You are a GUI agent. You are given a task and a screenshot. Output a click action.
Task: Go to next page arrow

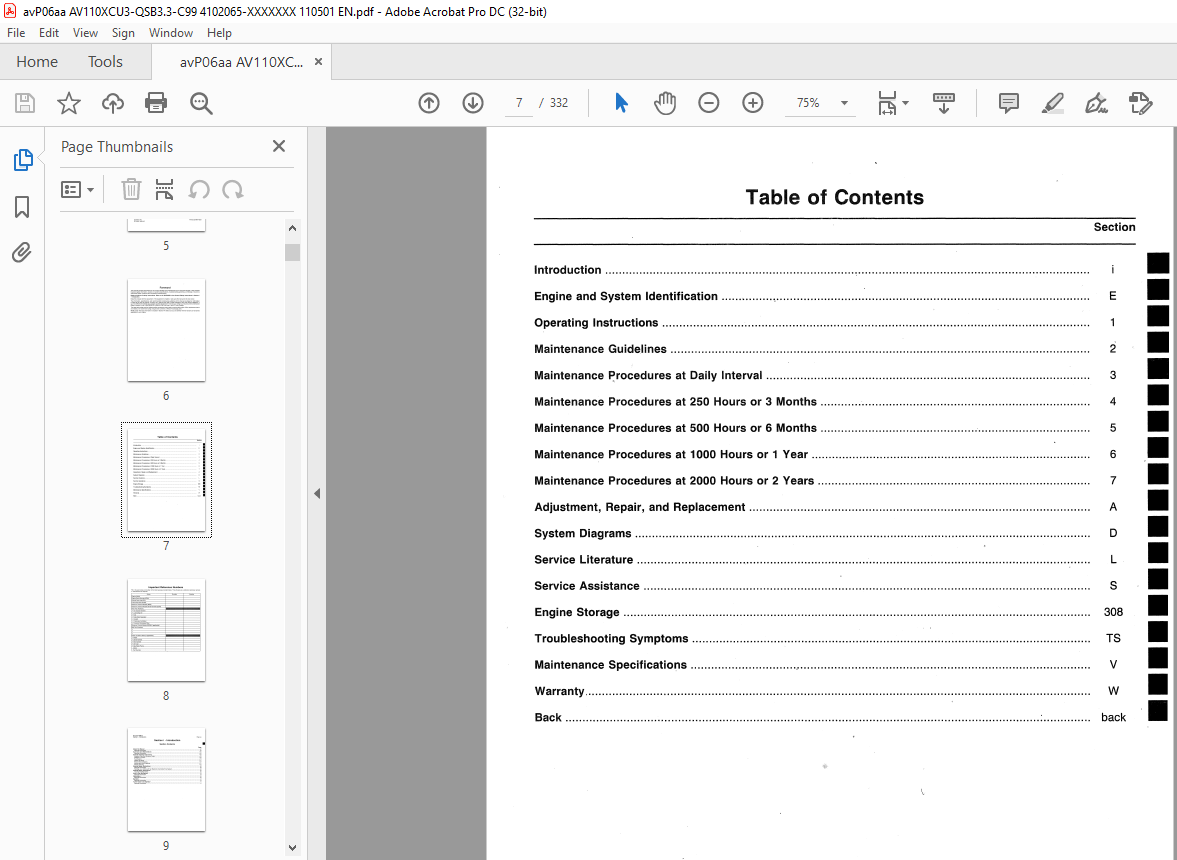tap(473, 103)
